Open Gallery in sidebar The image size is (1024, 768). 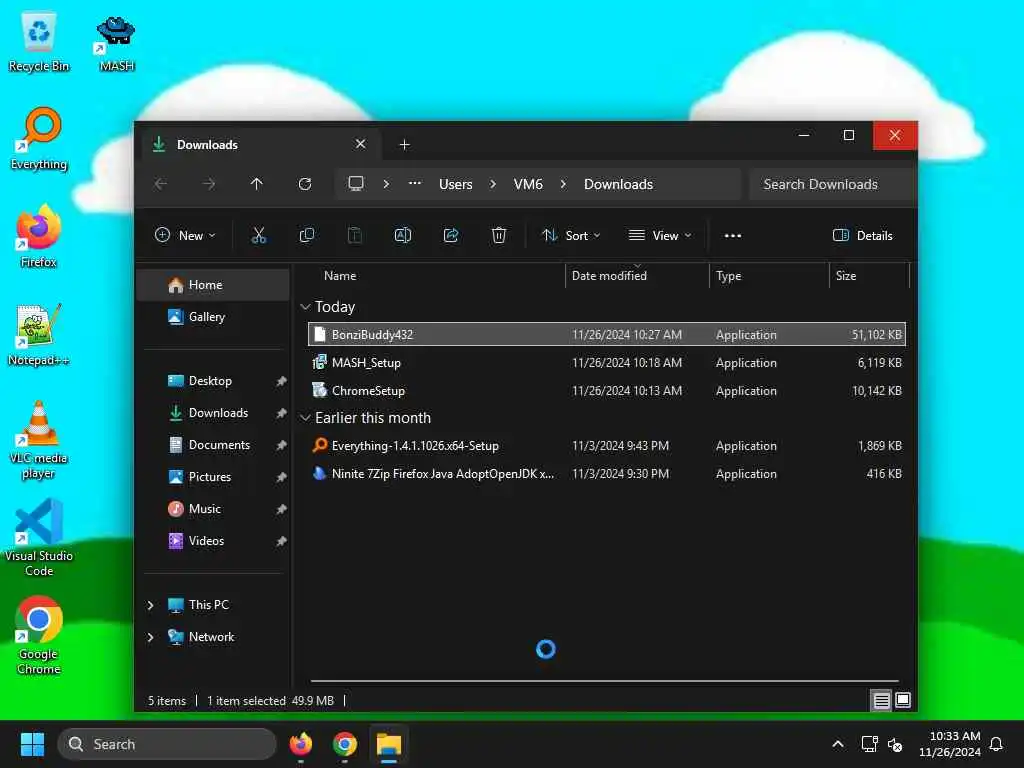213,317
